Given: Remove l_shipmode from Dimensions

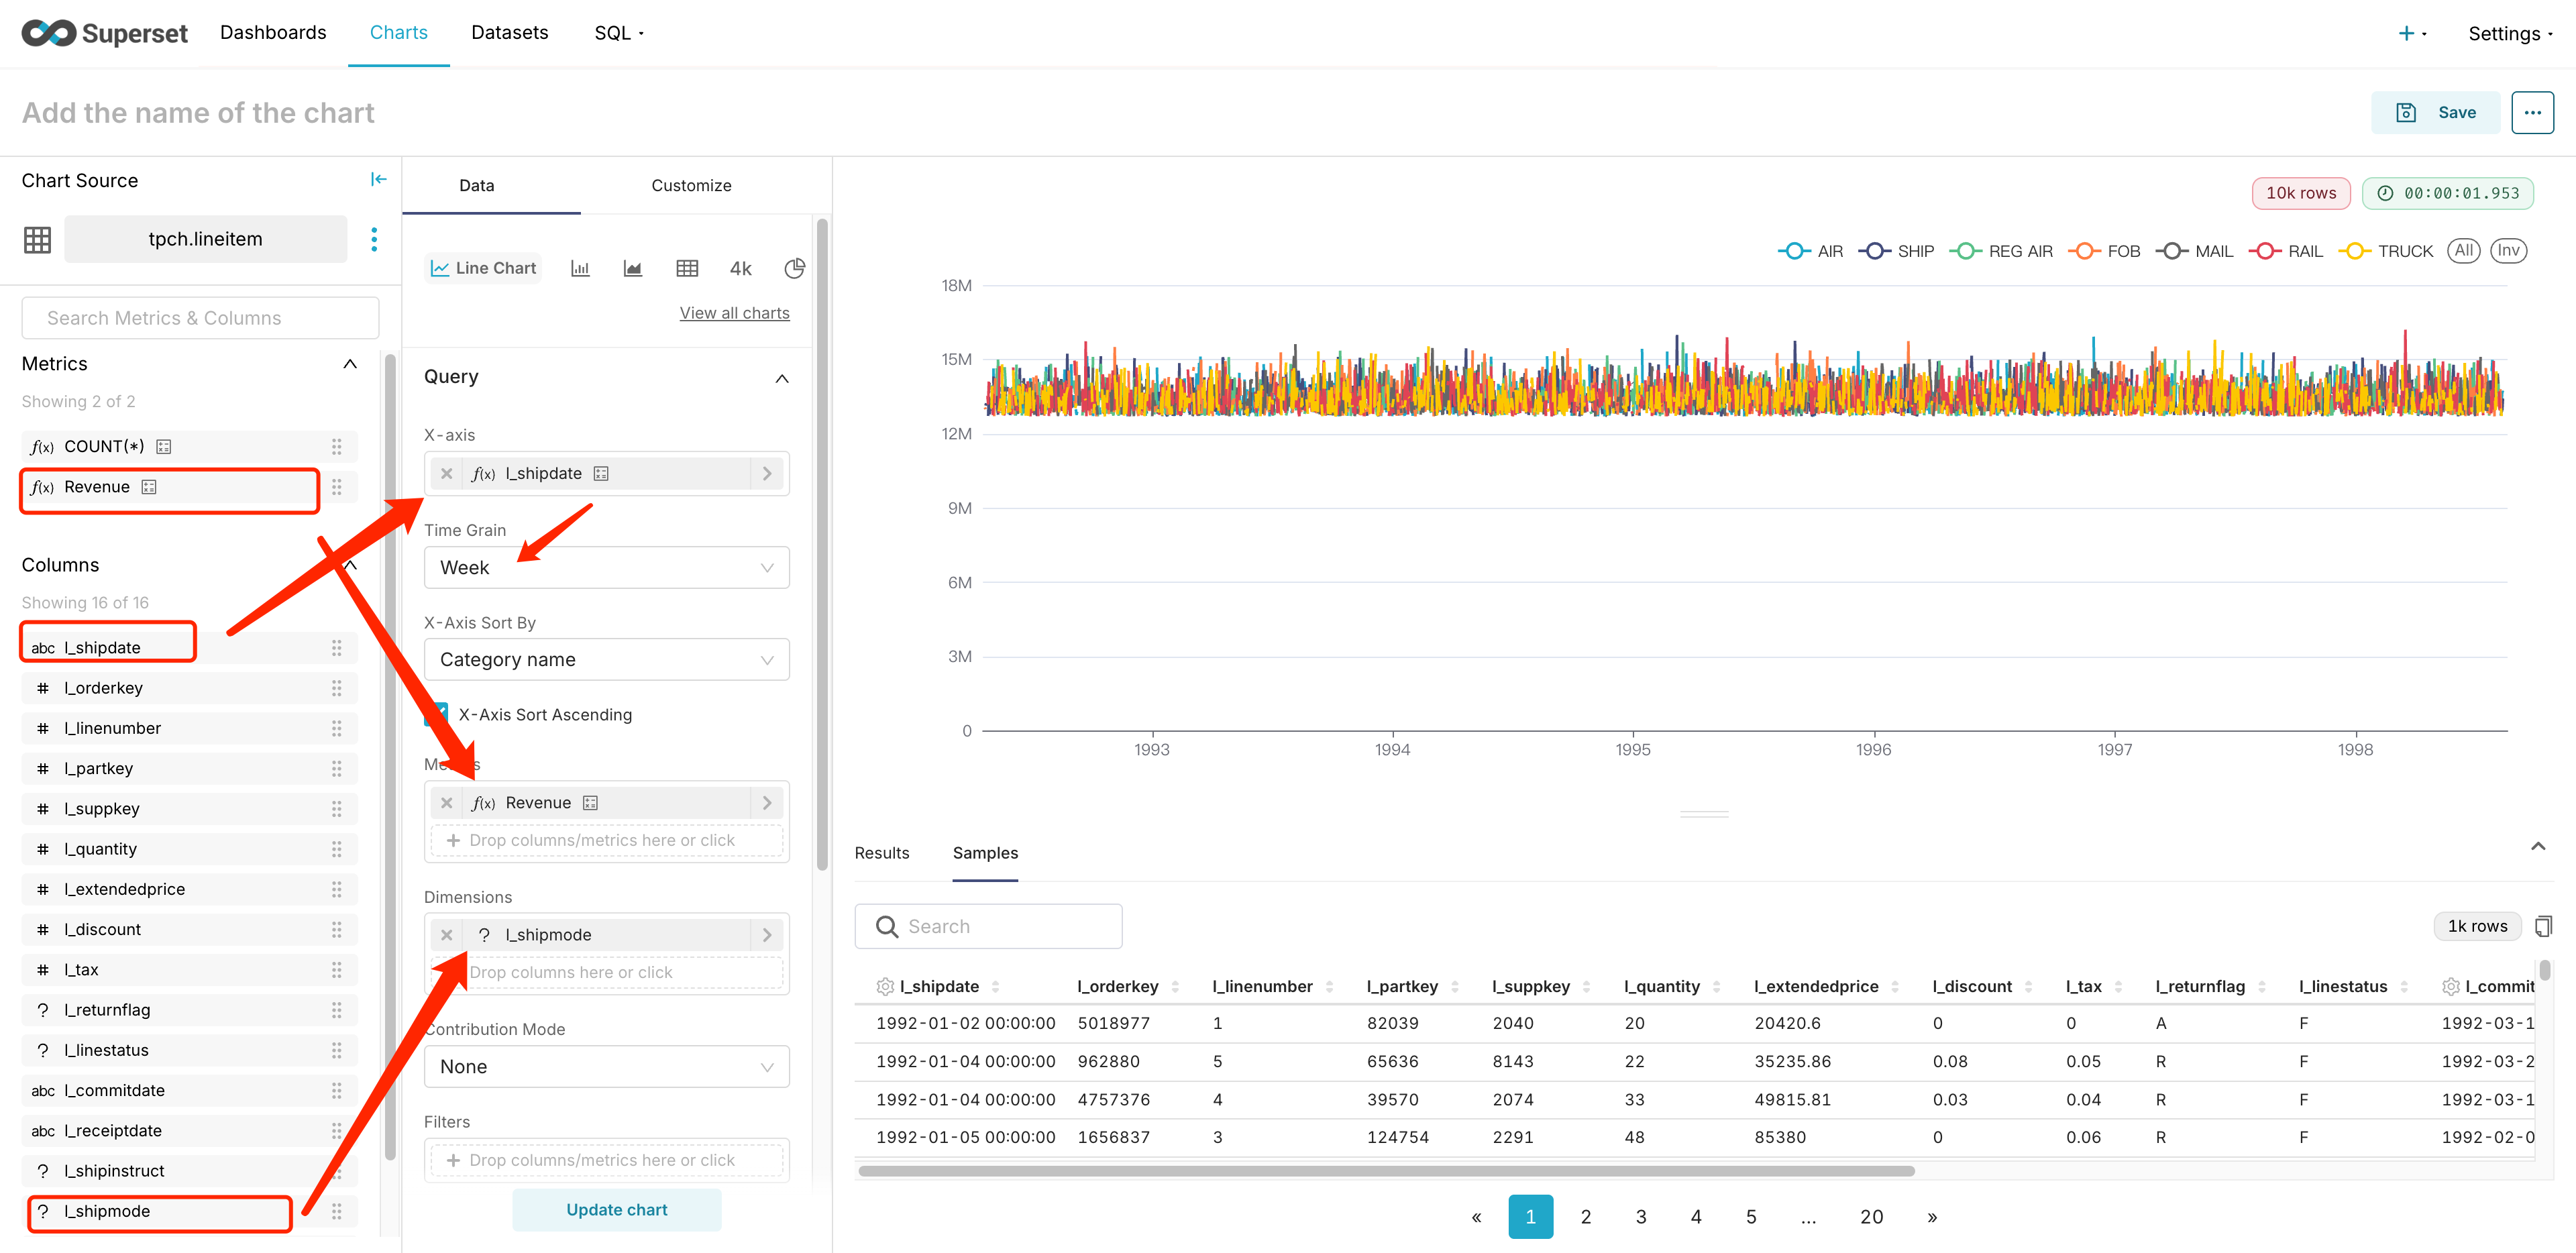Looking at the screenshot, I should [x=447, y=935].
